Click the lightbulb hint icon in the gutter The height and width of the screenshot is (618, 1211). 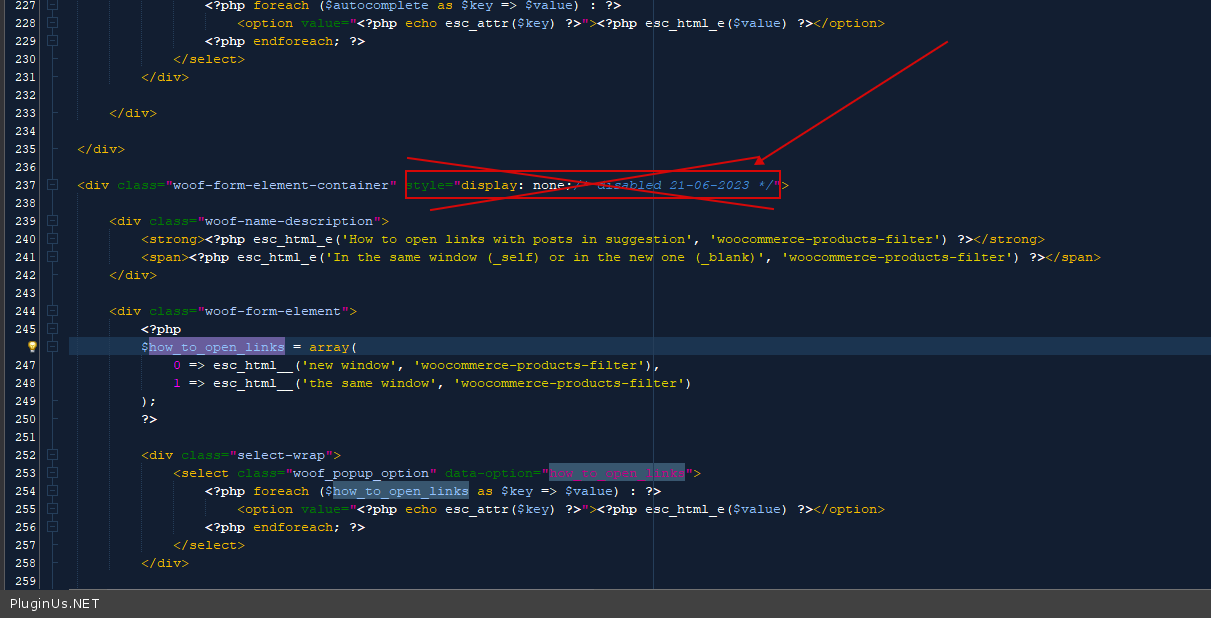(32, 347)
